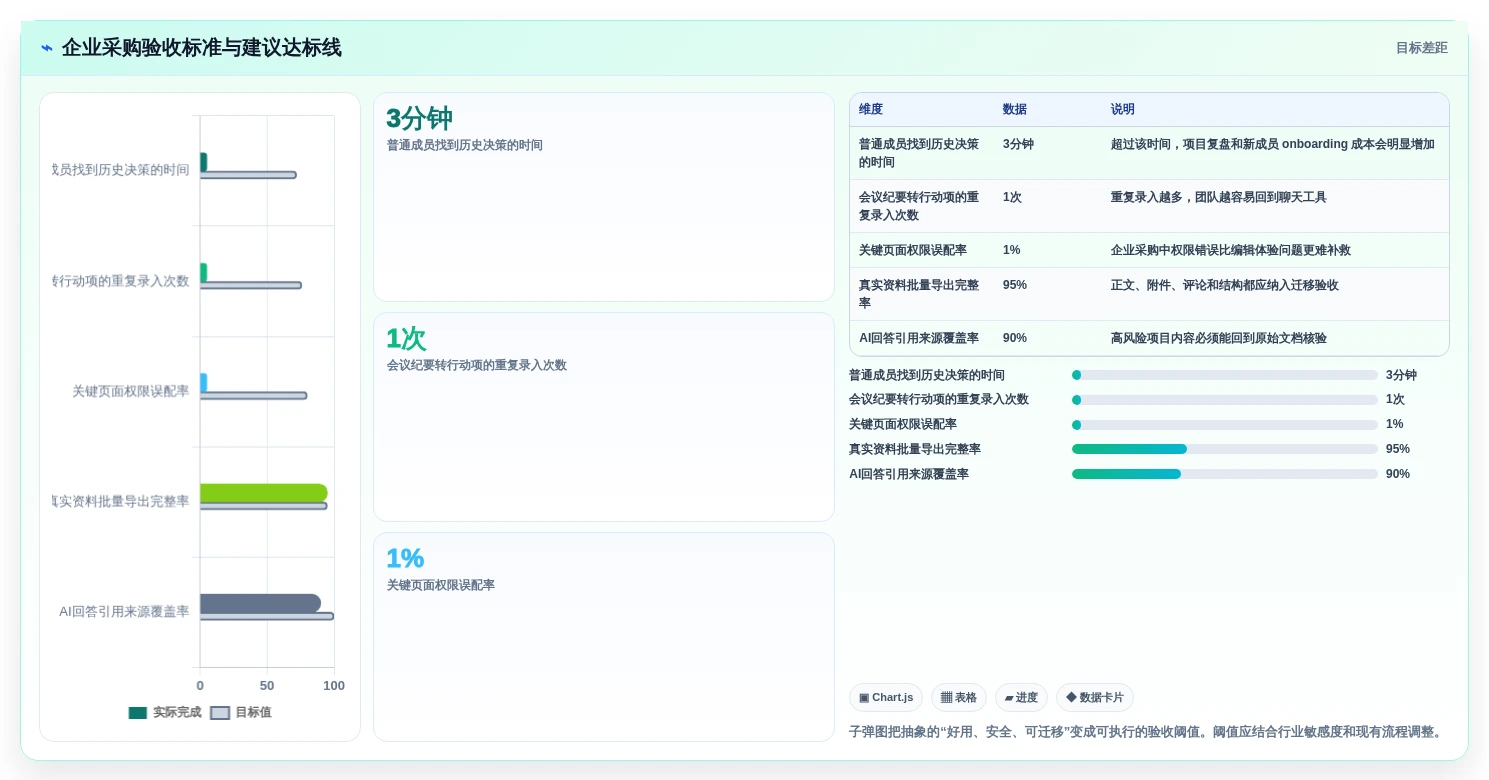Image resolution: width=1489 pixels, height=780 pixels.
Task: Click progress value 95% at row end
Action: pos(1398,449)
